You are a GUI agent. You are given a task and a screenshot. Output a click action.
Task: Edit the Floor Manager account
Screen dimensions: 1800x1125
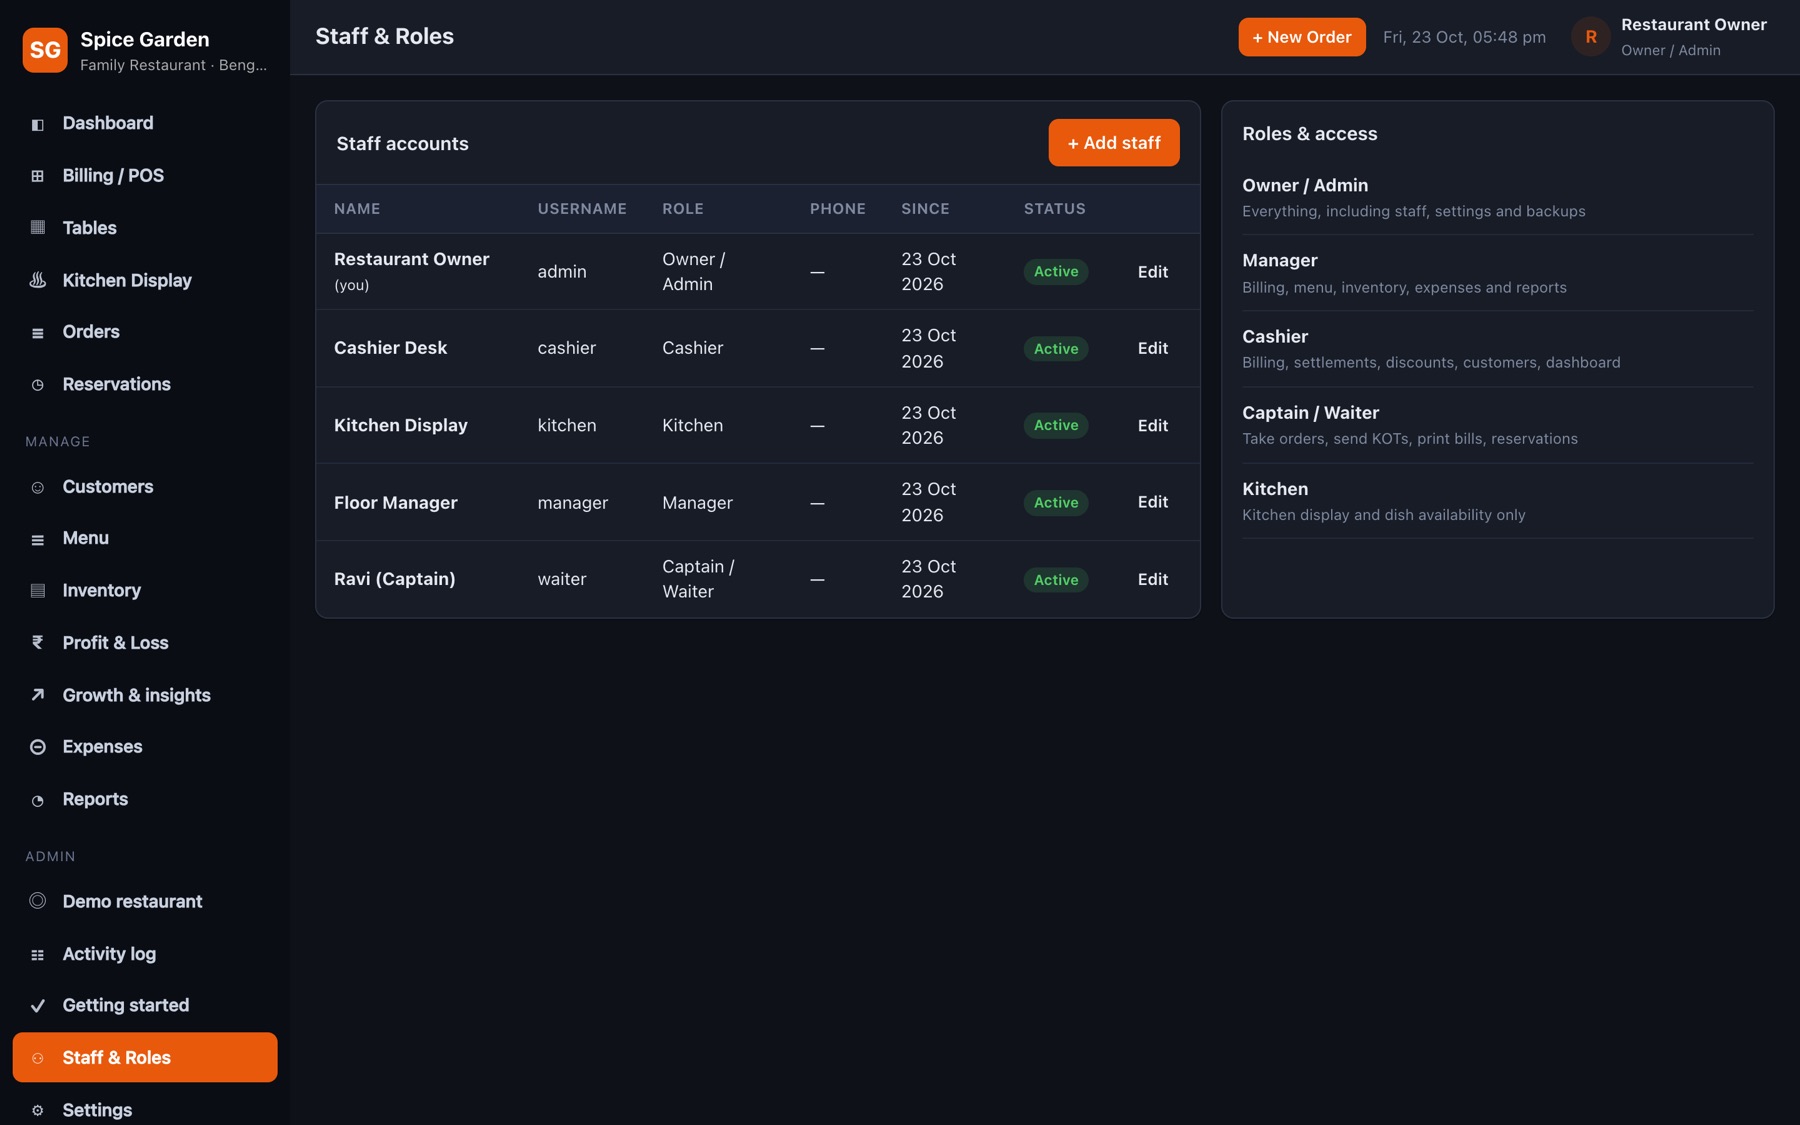1152,502
